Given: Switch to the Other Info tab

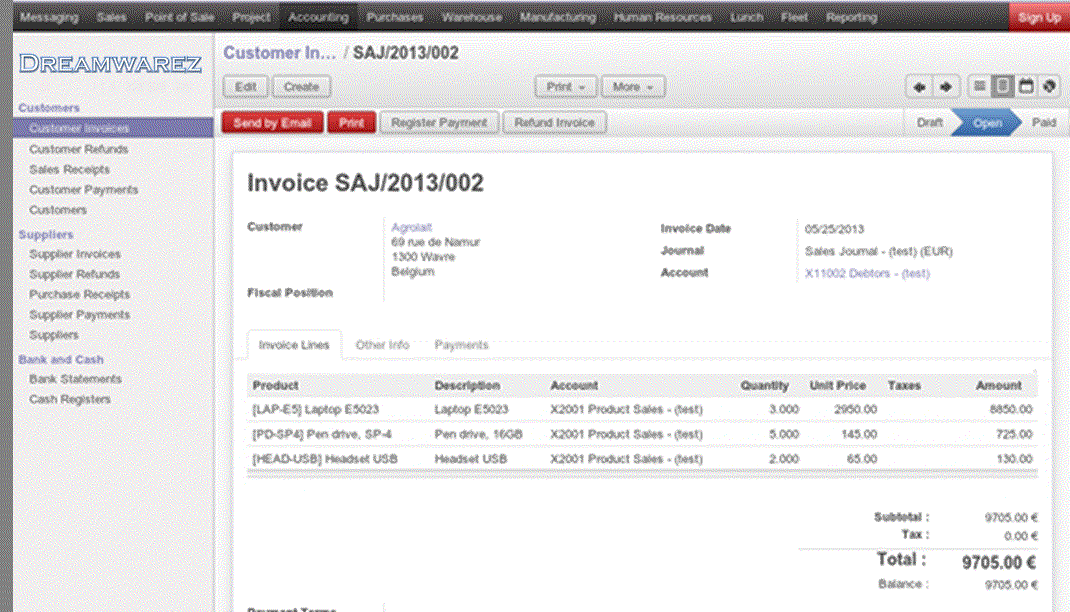Looking at the screenshot, I should tap(382, 344).
